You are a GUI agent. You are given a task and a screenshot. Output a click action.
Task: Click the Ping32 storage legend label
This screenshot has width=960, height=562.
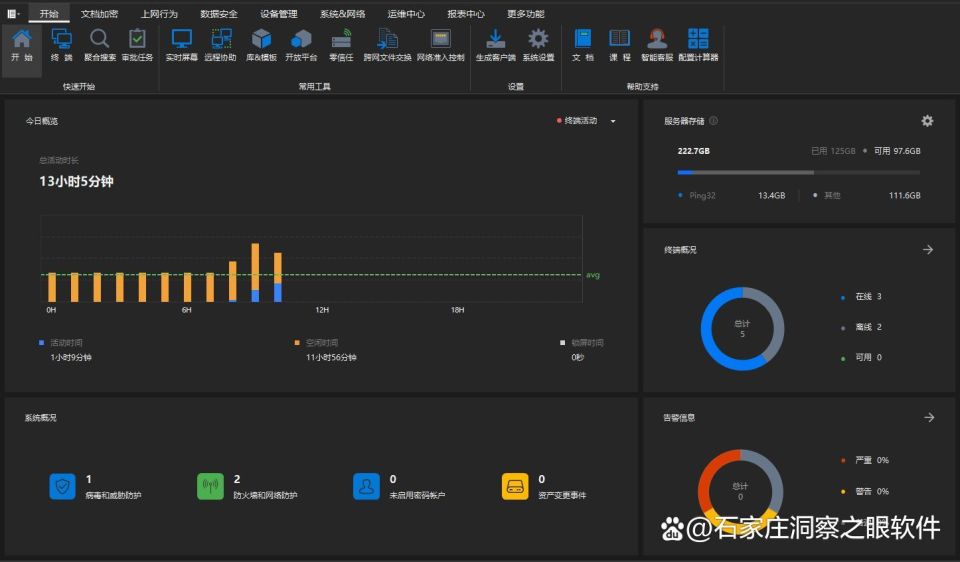(702, 195)
